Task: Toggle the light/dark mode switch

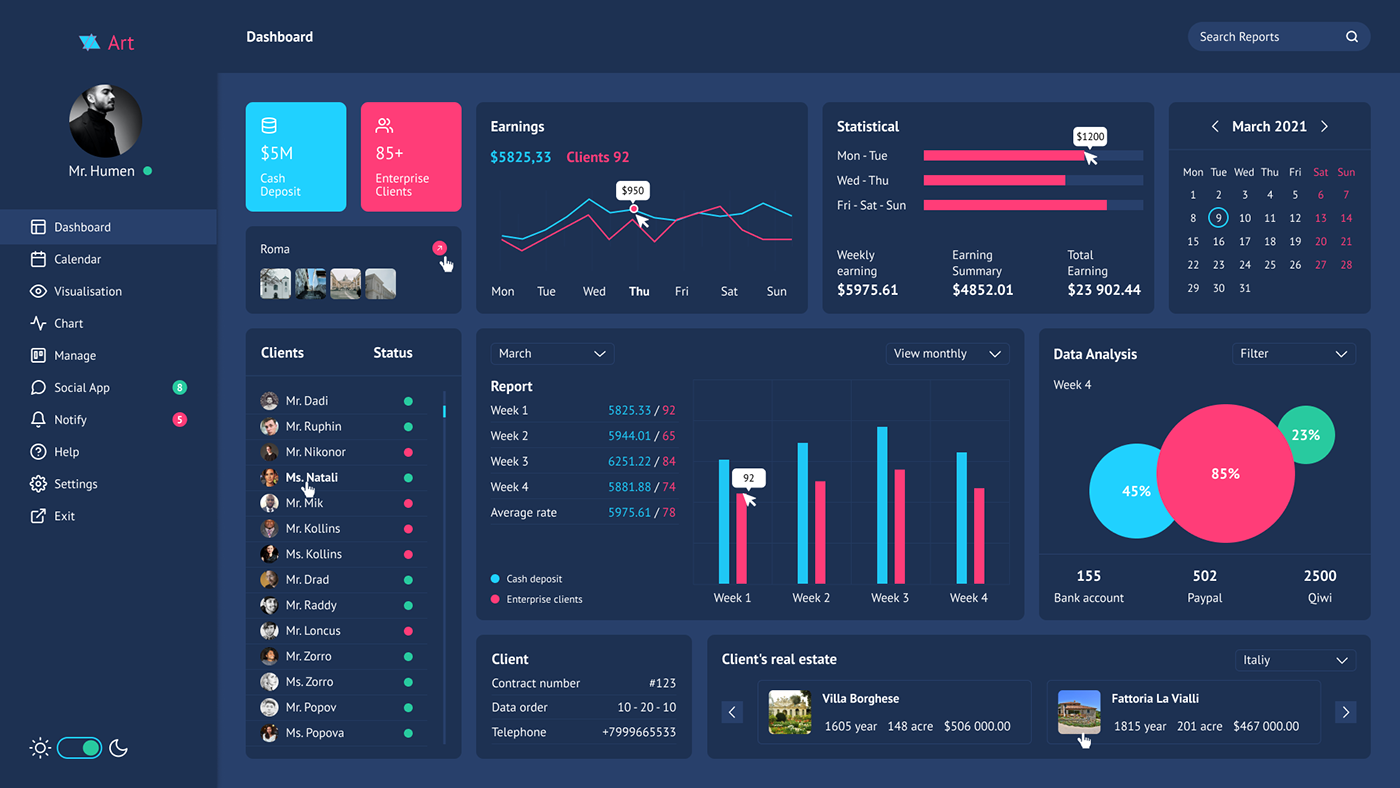Action: click(79, 748)
